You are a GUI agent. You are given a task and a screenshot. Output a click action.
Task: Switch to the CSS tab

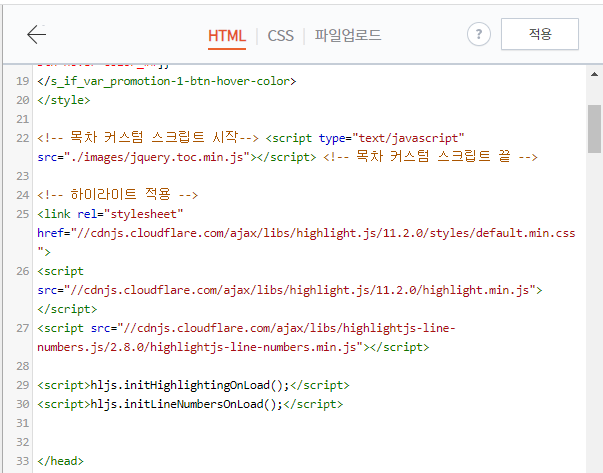(x=280, y=36)
